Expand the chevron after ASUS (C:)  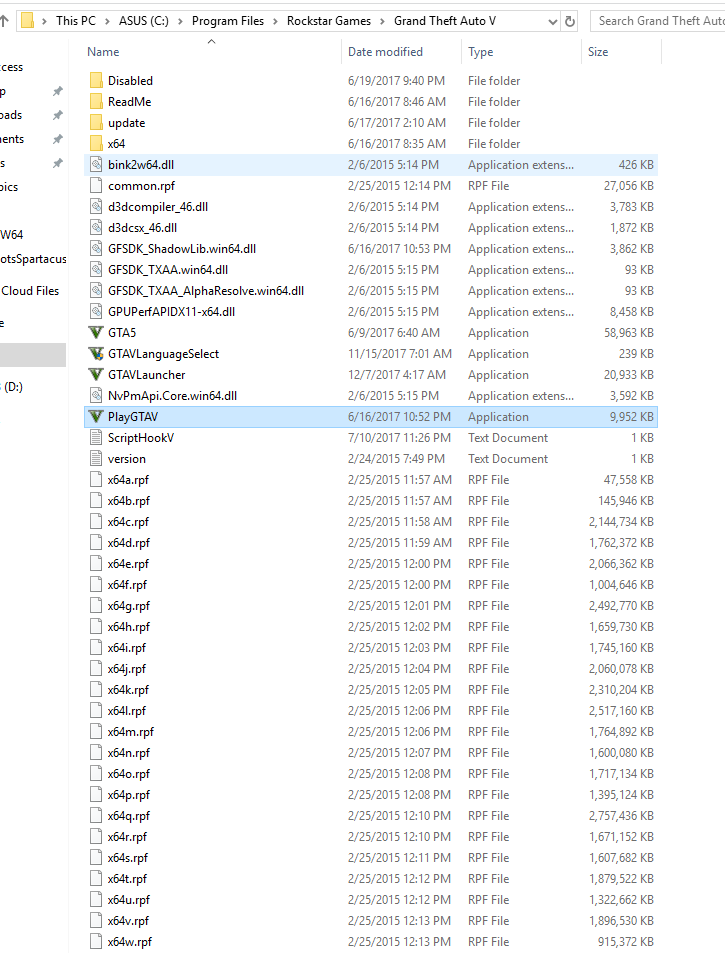point(180,21)
